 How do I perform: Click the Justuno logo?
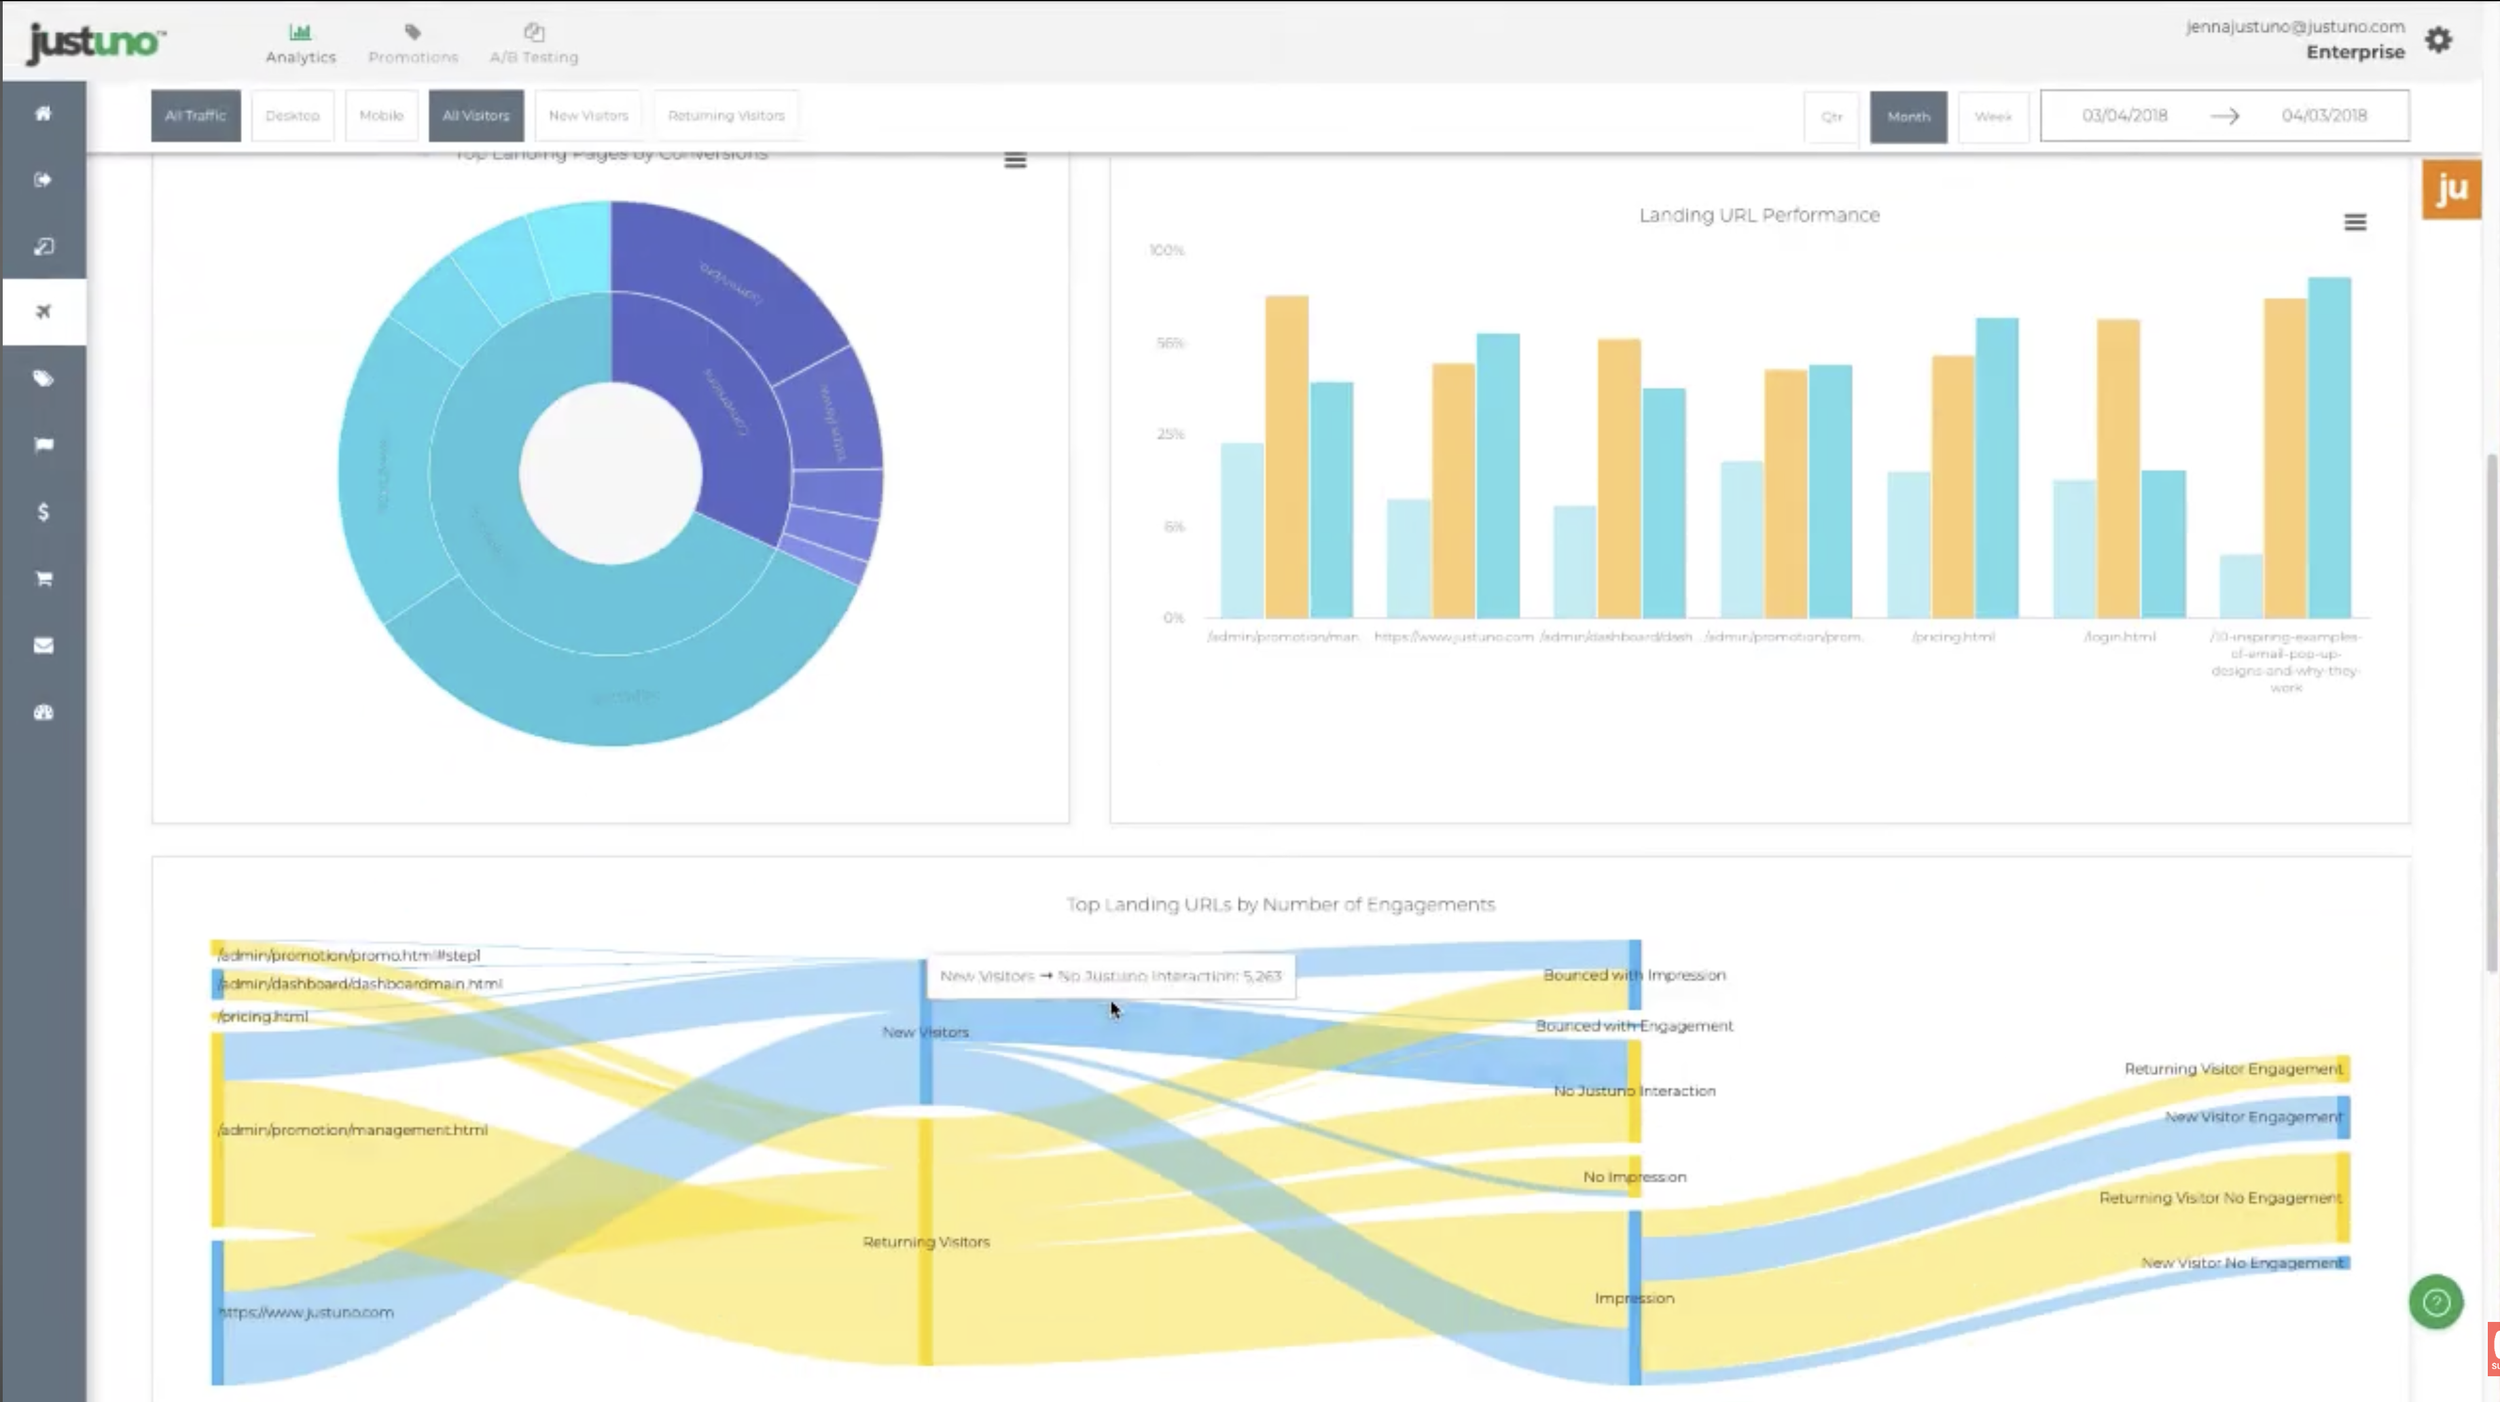click(96, 43)
